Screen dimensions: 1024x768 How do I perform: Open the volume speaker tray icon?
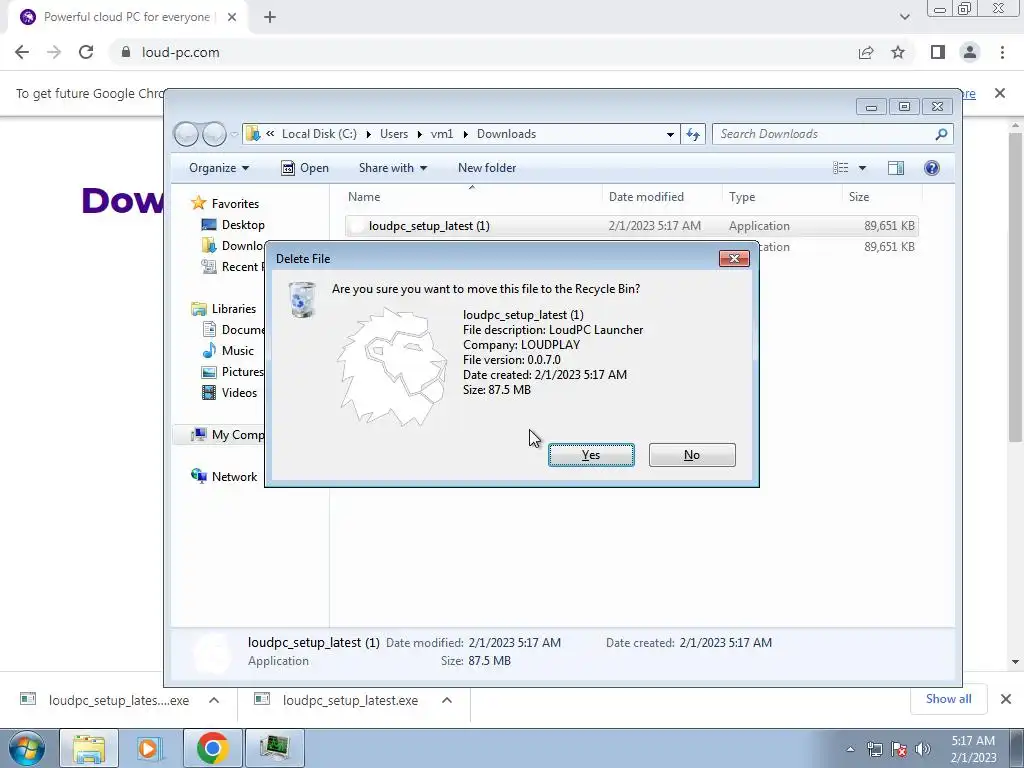[x=923, y=749]
